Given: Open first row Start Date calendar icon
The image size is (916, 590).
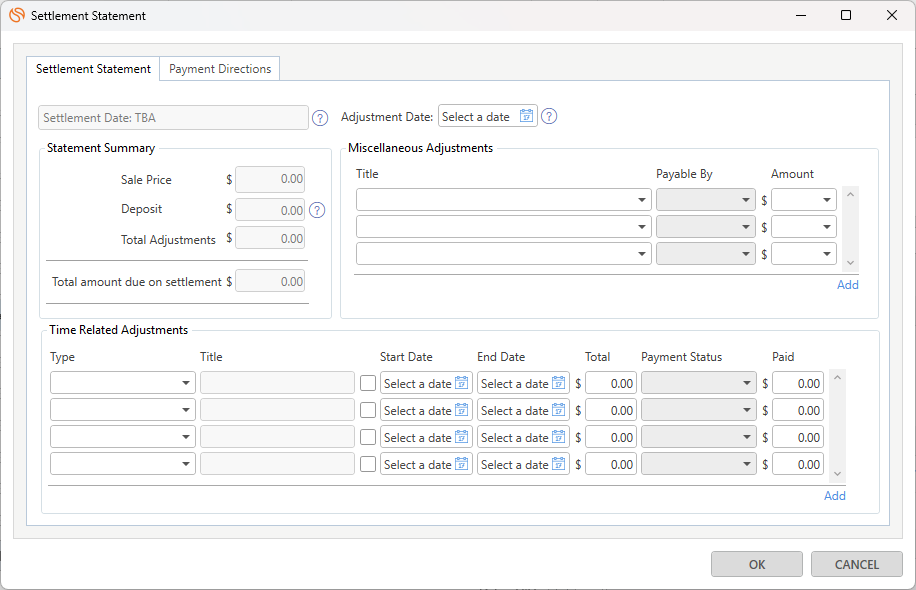Looking at the screenshot, I should (462, 383).
